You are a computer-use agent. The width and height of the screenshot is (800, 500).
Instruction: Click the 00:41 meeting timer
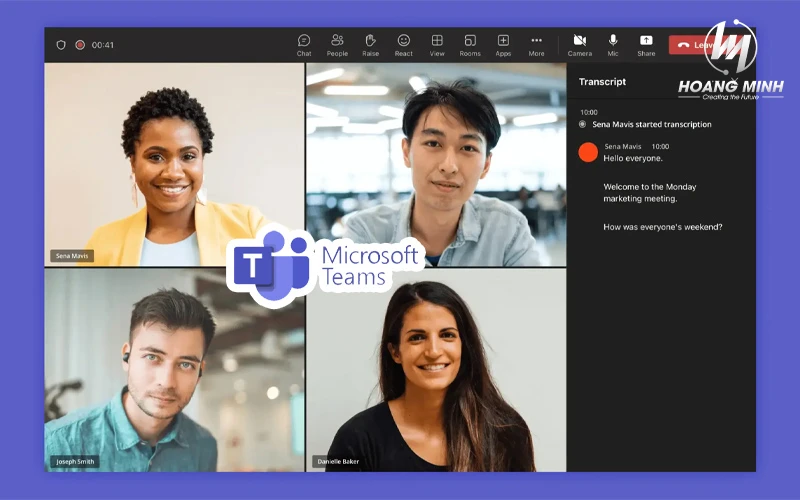tap(103, 45)
